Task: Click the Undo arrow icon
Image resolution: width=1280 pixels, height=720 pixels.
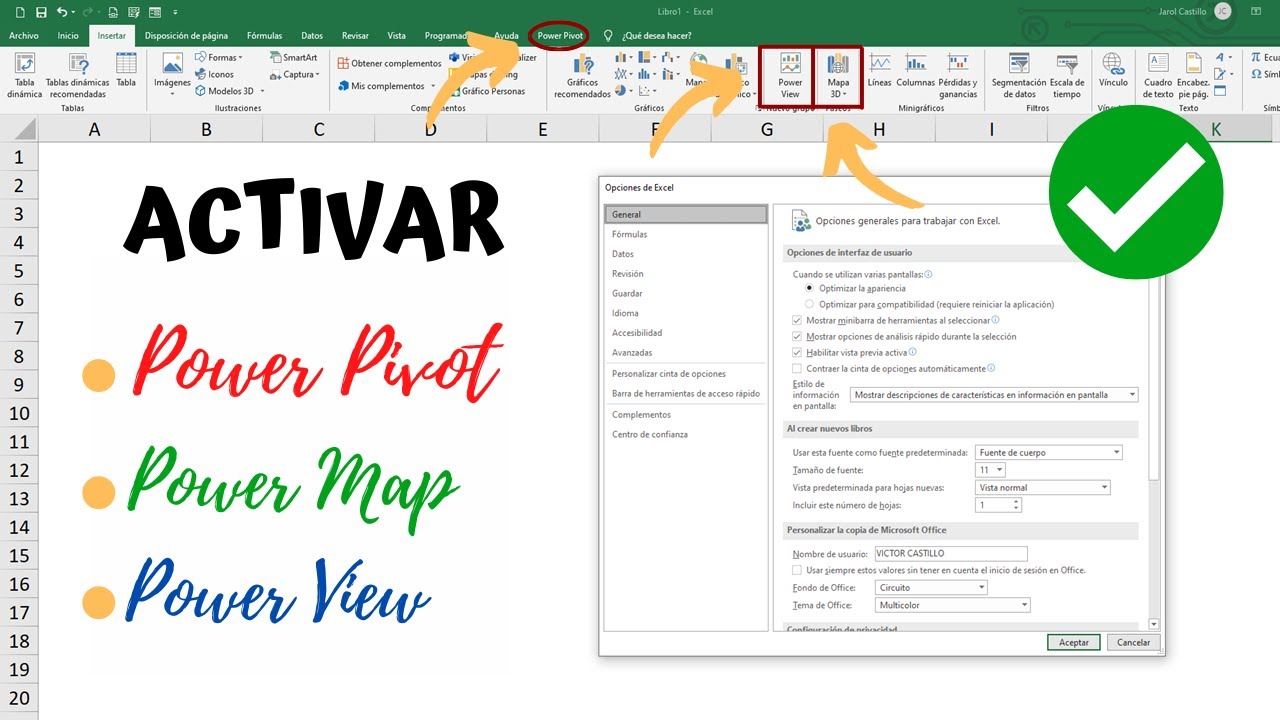Action: coord(64,13)
